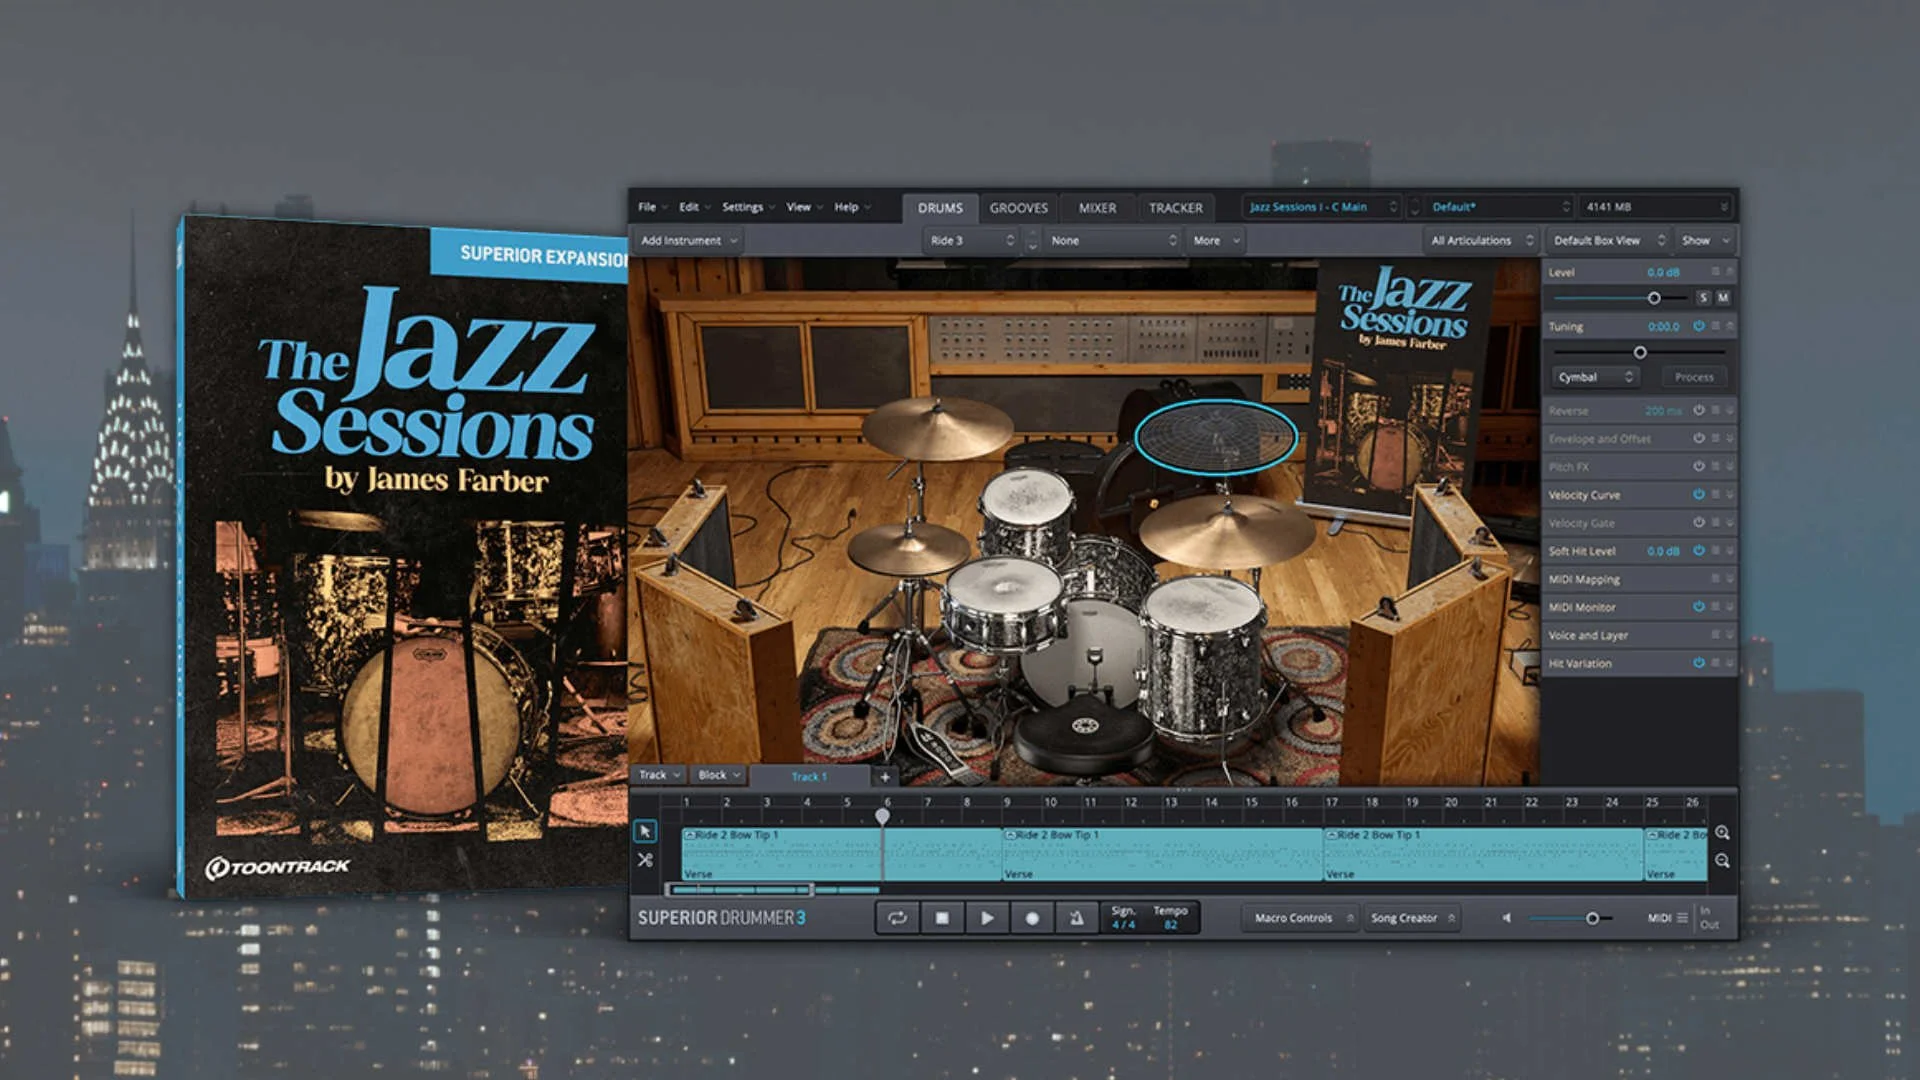
Task: Click the record button in the transport
Action: click(x=1032, y=917)
